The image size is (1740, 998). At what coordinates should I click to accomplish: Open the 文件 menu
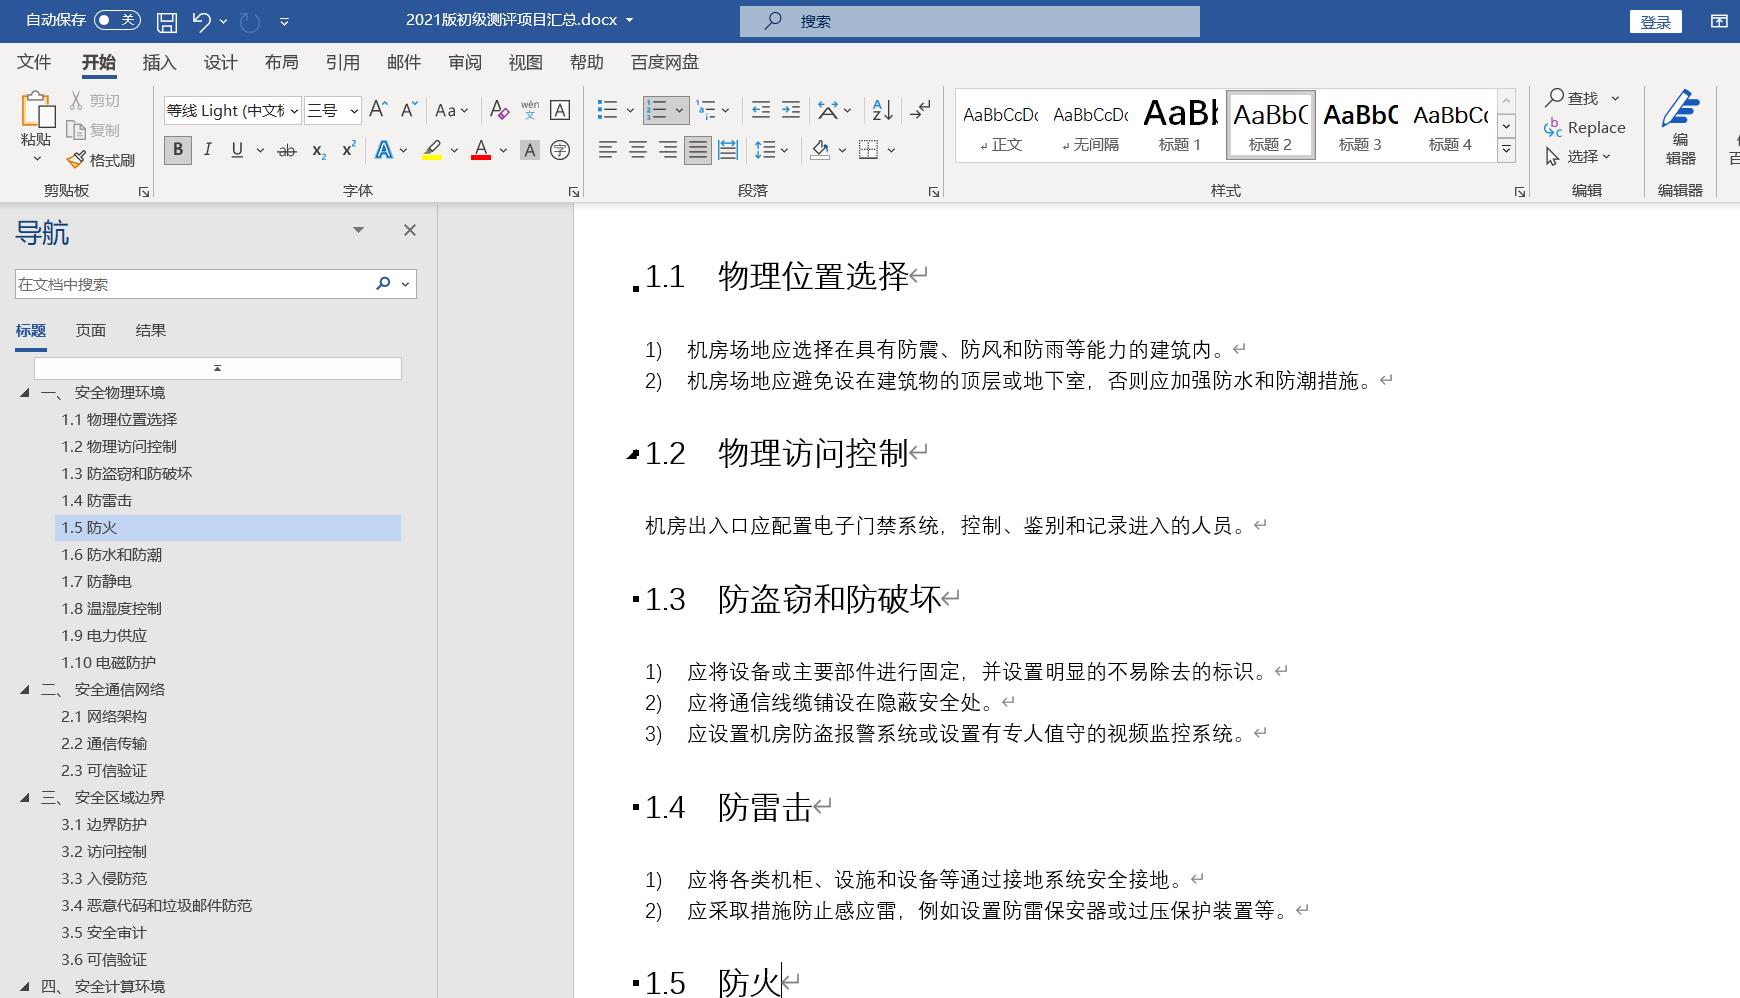click(34, 62)
